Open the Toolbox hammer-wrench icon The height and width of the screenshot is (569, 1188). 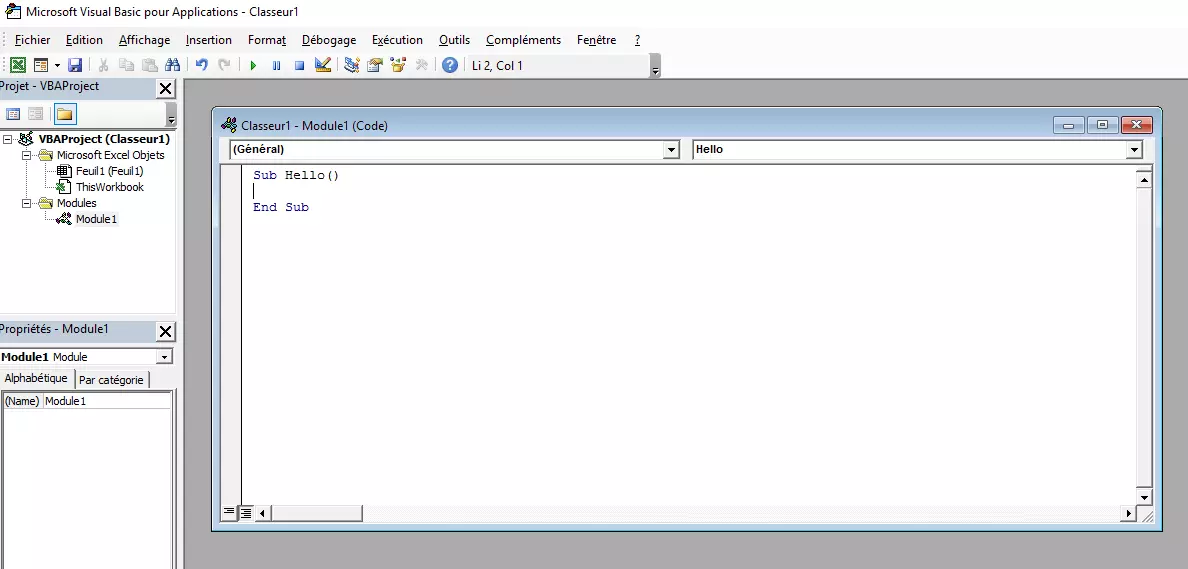pos(422,65)
